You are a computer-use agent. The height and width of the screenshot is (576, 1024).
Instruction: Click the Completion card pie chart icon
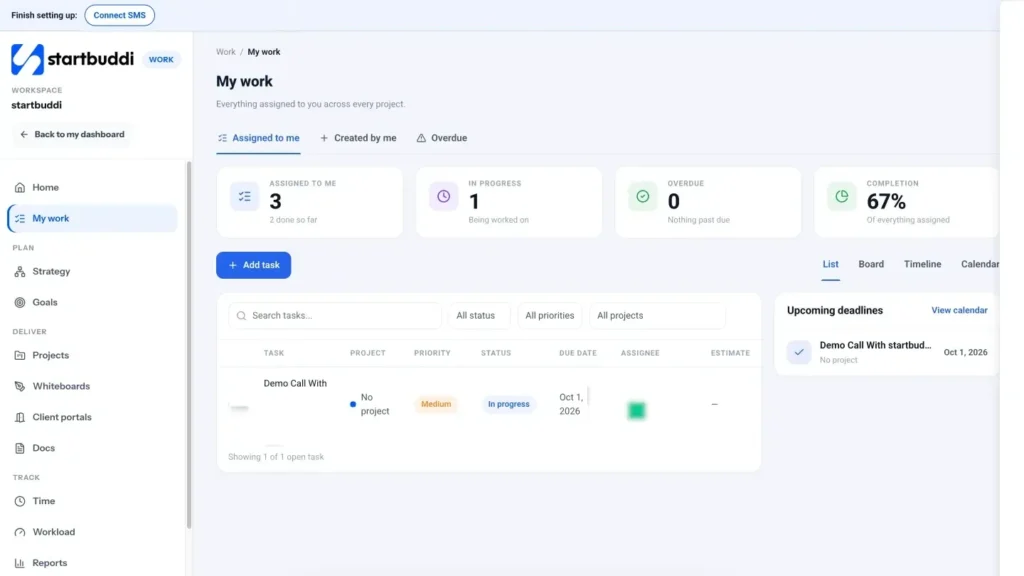tap(842, 197)
